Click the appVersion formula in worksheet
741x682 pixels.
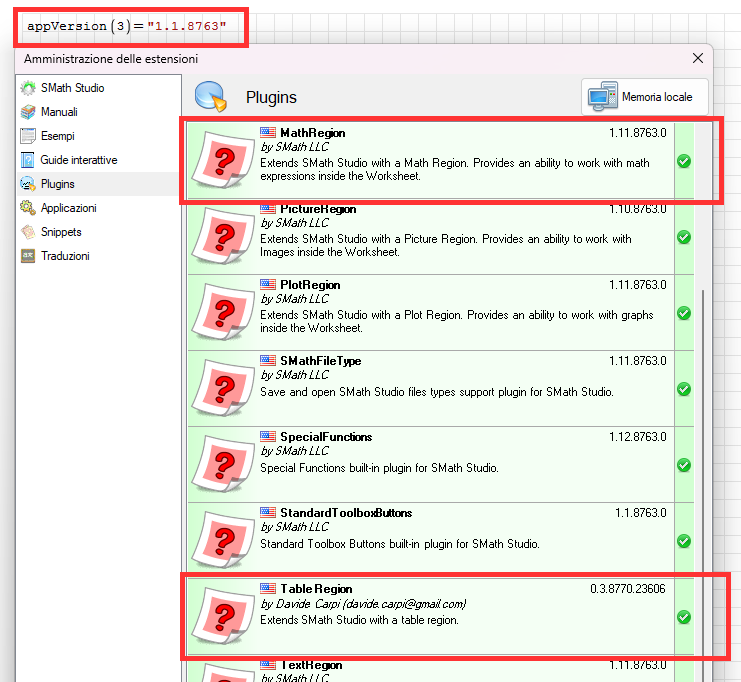[x=119, y=24]
